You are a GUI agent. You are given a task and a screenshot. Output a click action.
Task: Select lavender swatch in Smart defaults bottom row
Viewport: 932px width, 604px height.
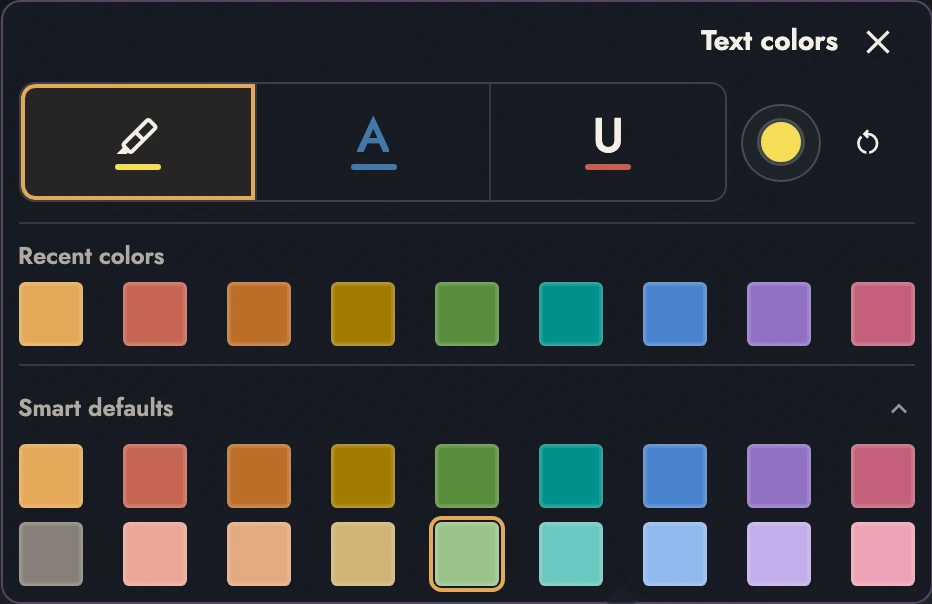pyautogui.click(x=779, y=554)
